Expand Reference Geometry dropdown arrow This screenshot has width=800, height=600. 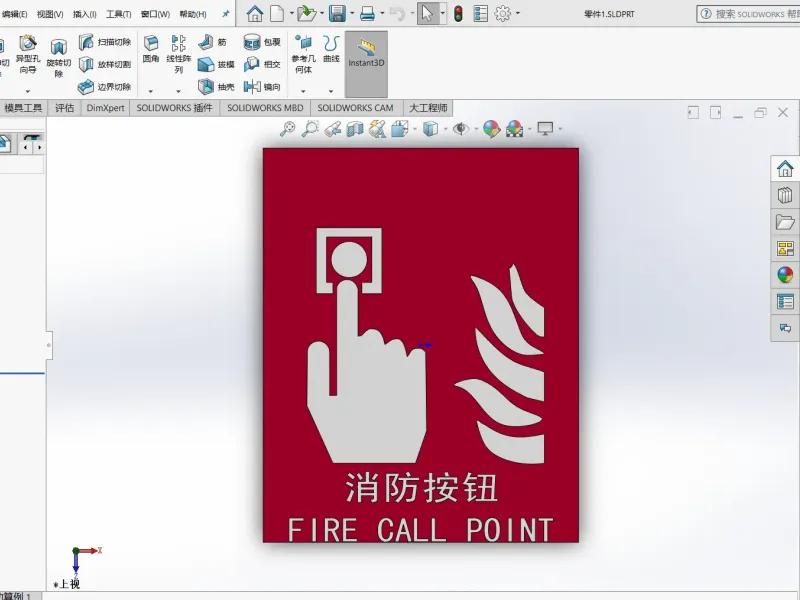coord(303,91)
